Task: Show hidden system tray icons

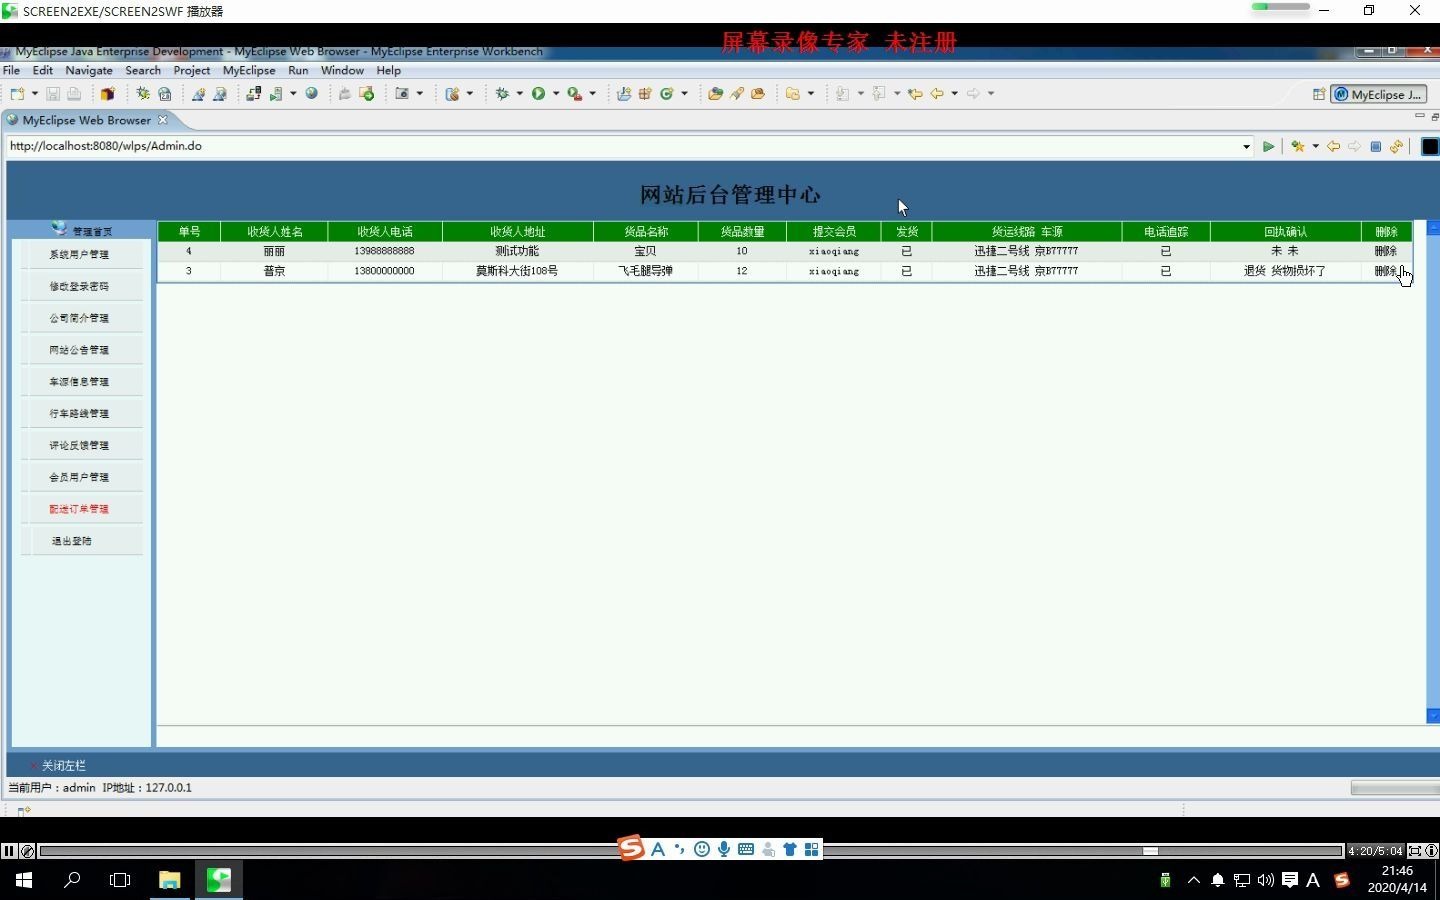Action: pos(1193,880)
